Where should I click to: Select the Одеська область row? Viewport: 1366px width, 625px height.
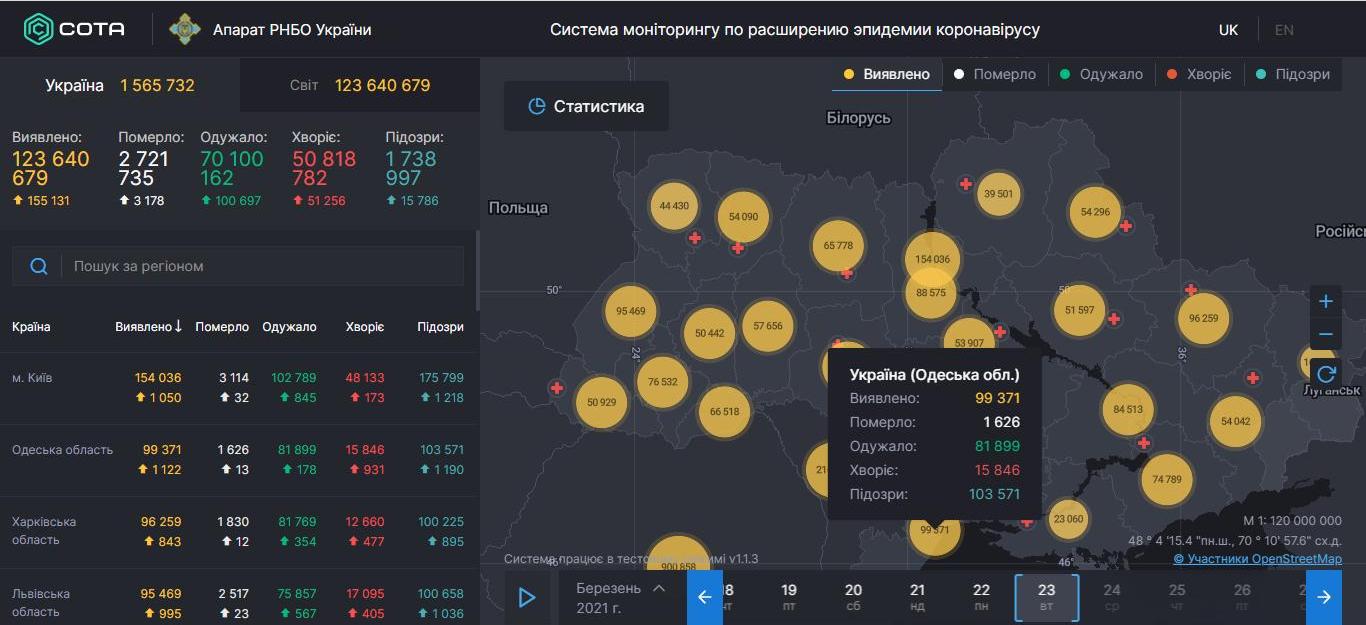point(238,460)
